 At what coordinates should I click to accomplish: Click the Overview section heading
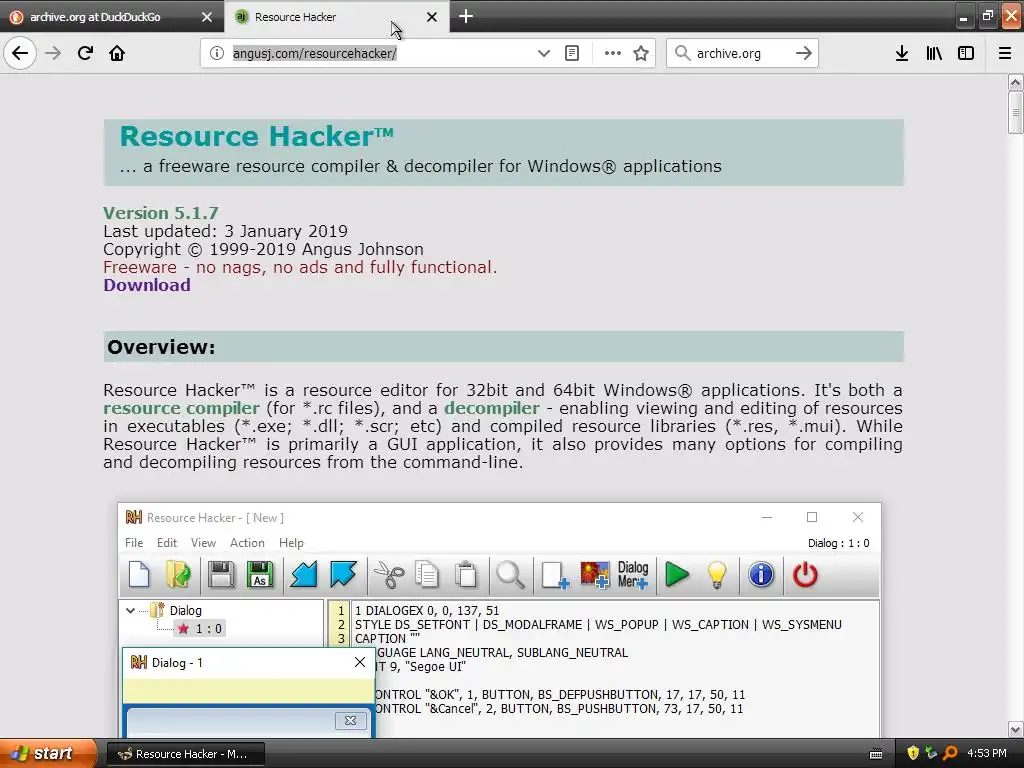pos(161,347)
